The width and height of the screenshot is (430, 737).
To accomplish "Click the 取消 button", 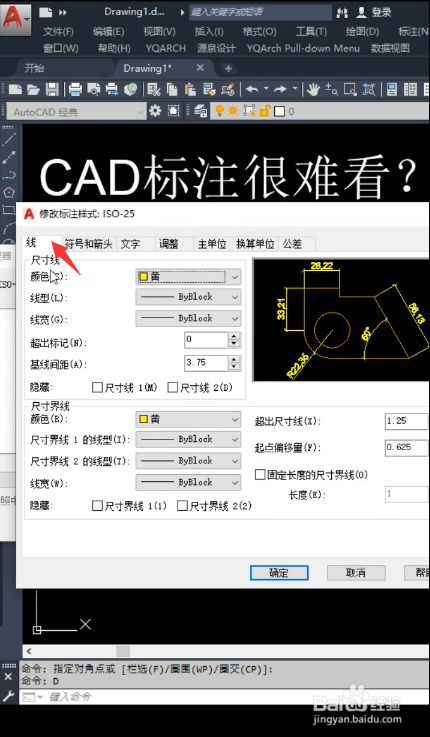I will [356, 572].
